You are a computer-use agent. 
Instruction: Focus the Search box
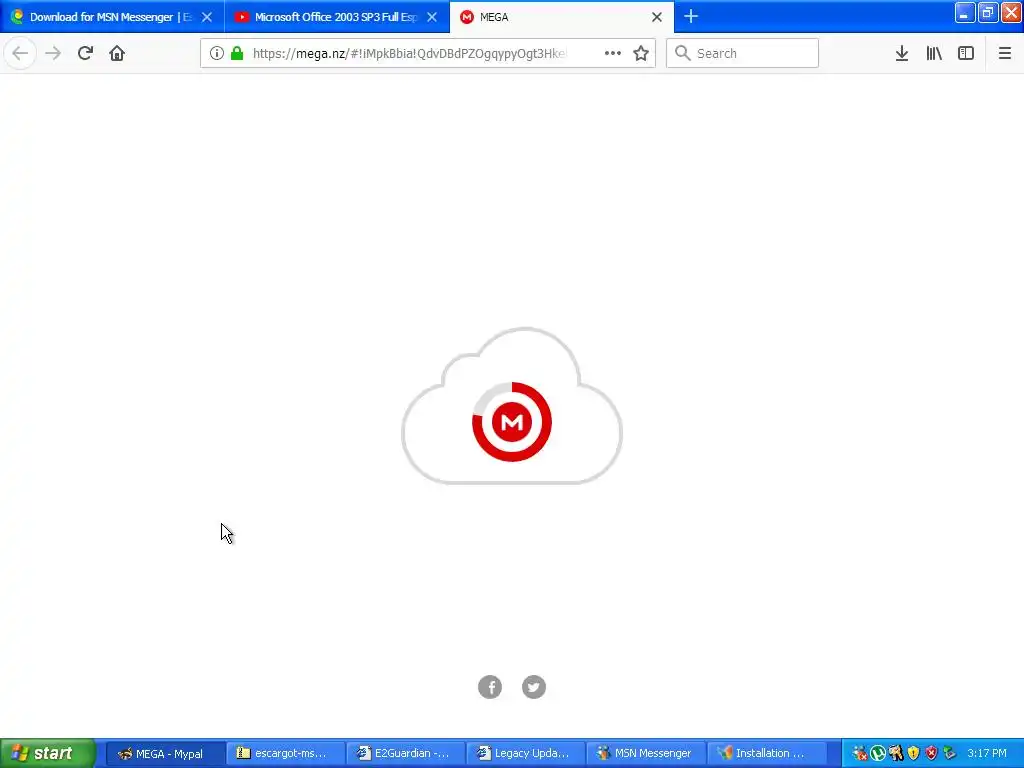click(743, 53)
